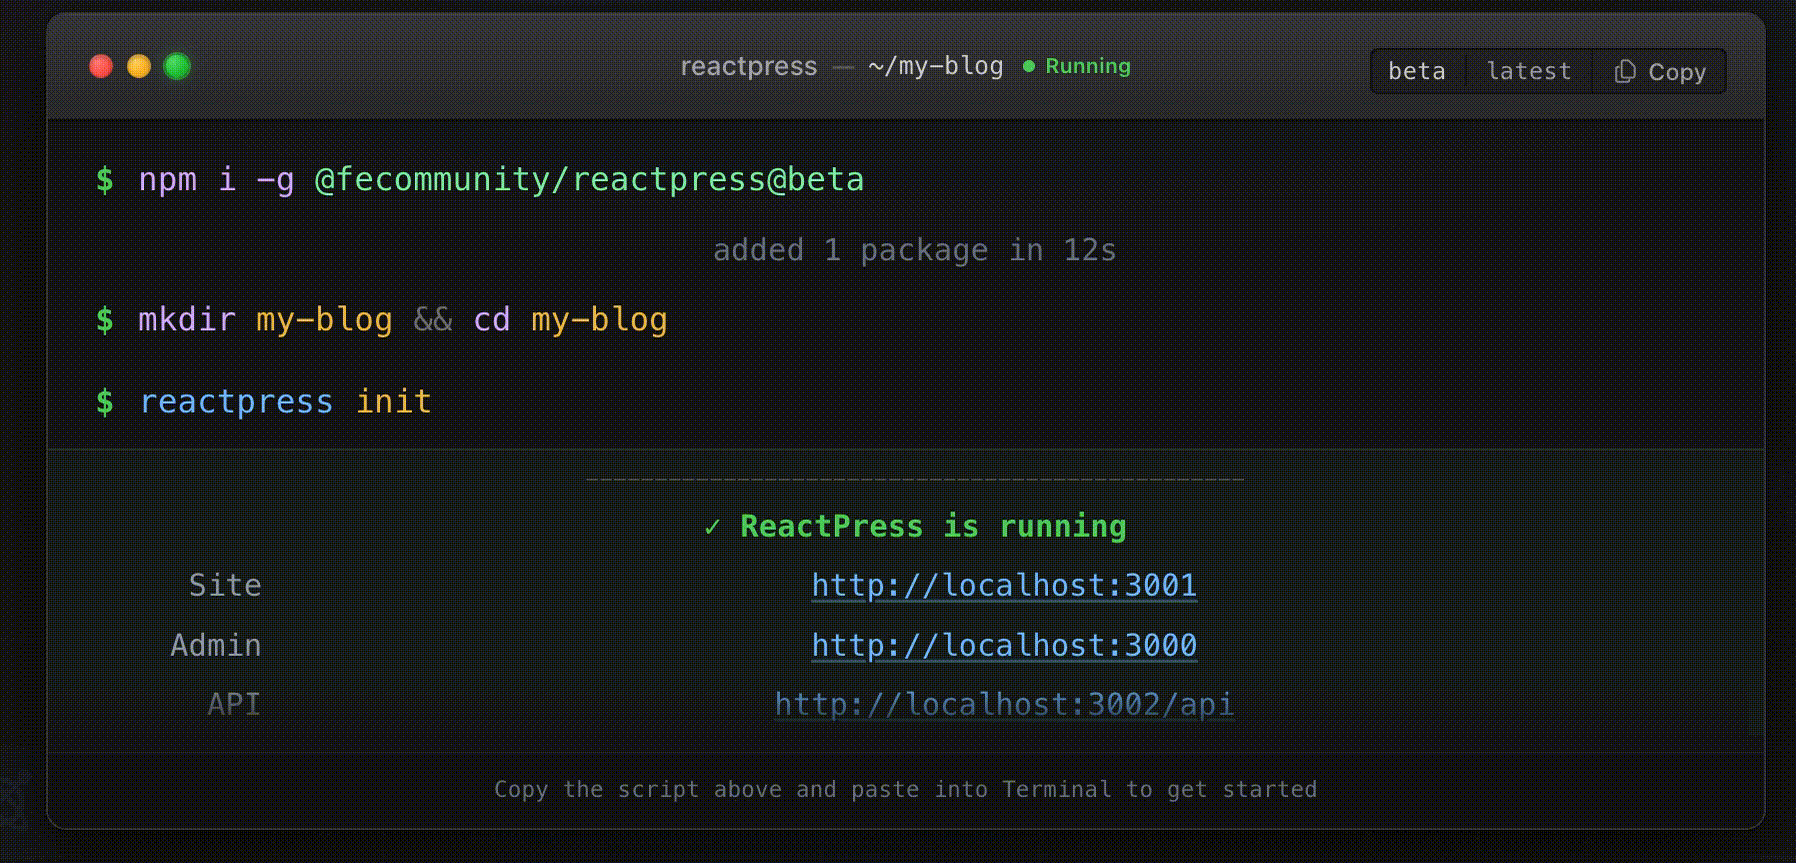
Task: Click the 'added 1 package in 12s' output
Action: click(x=914, y=250)
